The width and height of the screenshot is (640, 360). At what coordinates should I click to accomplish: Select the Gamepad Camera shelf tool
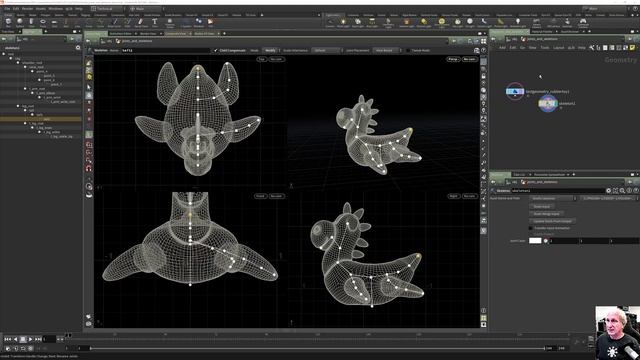(x=583, y=23)
